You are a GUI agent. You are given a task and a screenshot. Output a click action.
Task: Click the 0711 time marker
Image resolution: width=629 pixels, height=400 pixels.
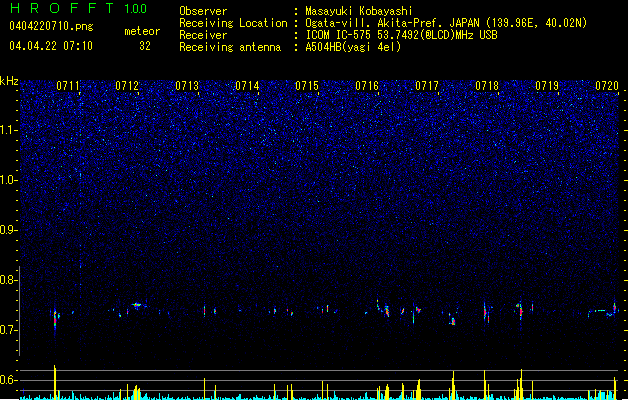click(68, 86)
